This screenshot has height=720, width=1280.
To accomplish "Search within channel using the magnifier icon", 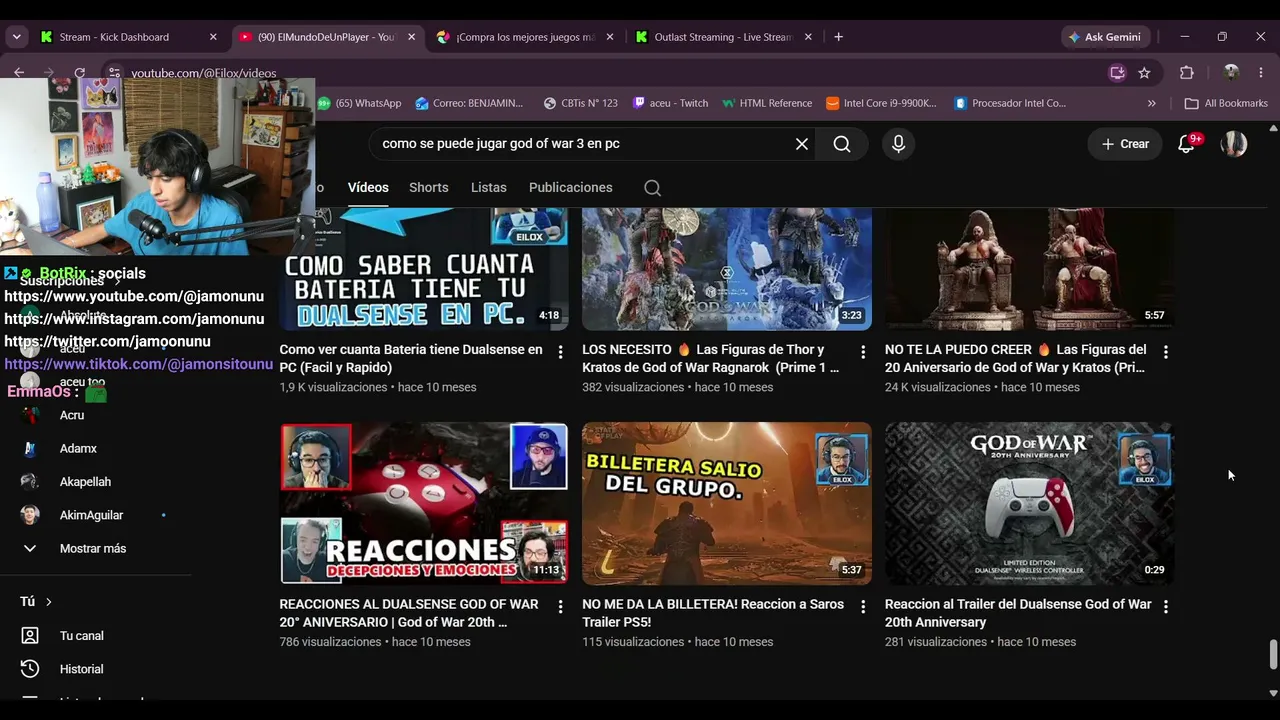I will point(652,188).
